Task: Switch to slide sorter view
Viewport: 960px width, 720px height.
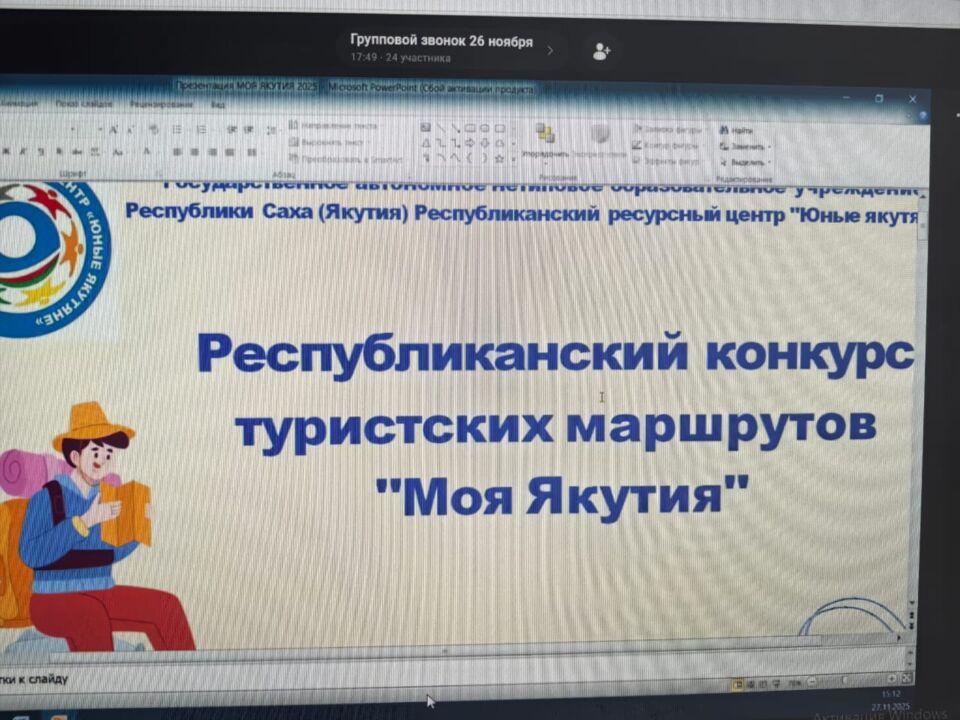Action: tap(751, 683)
